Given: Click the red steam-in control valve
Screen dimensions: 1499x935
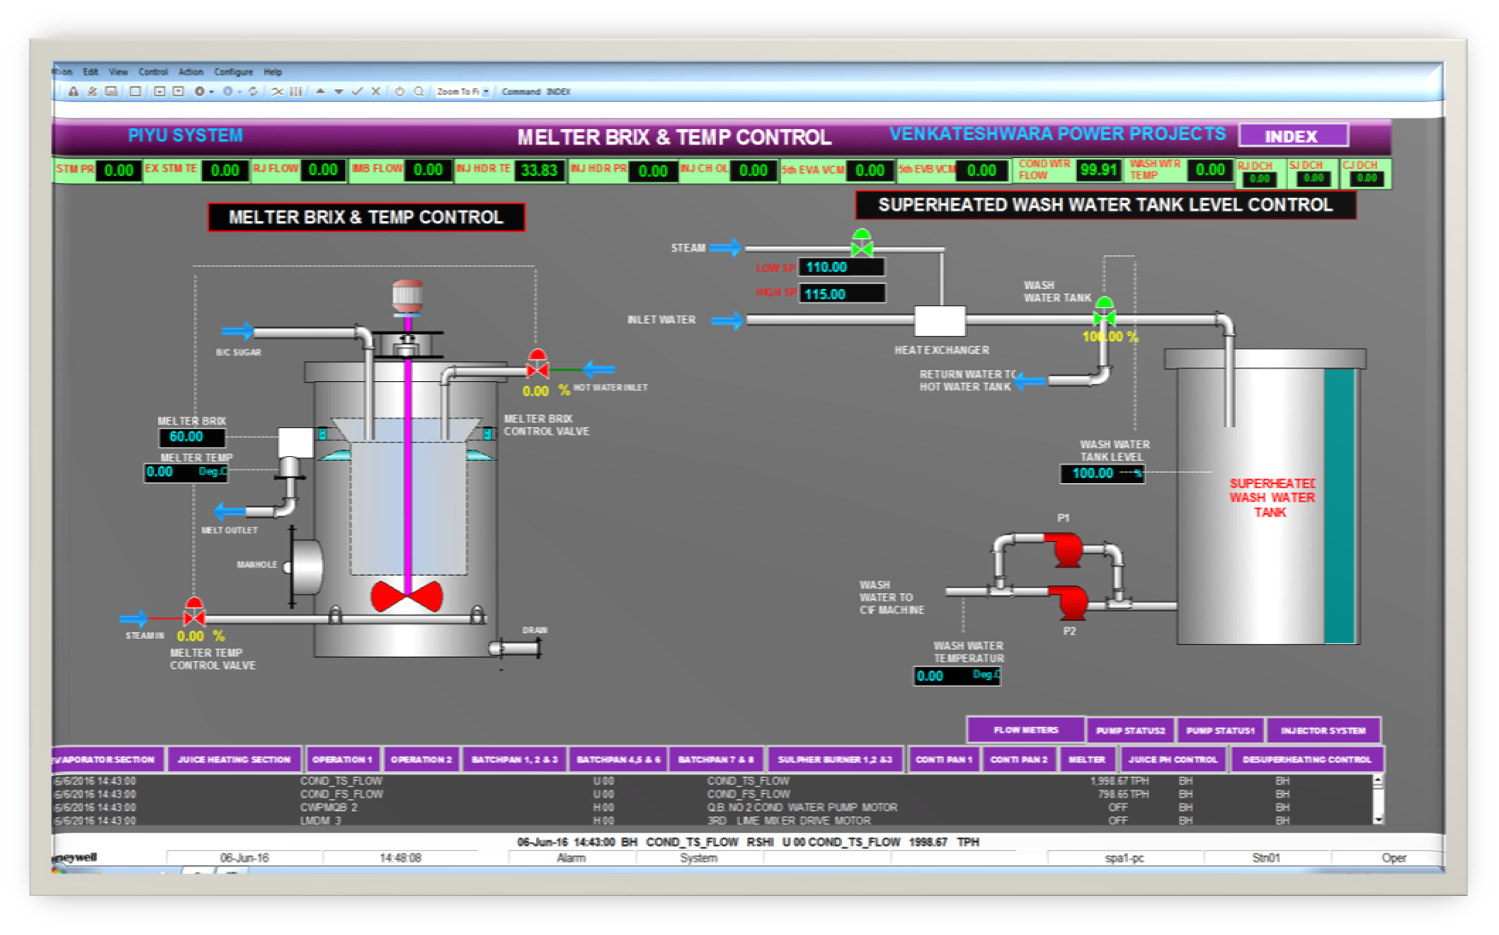Looking at the screenshot, I should pyautogui.click(x=194, y=612).
